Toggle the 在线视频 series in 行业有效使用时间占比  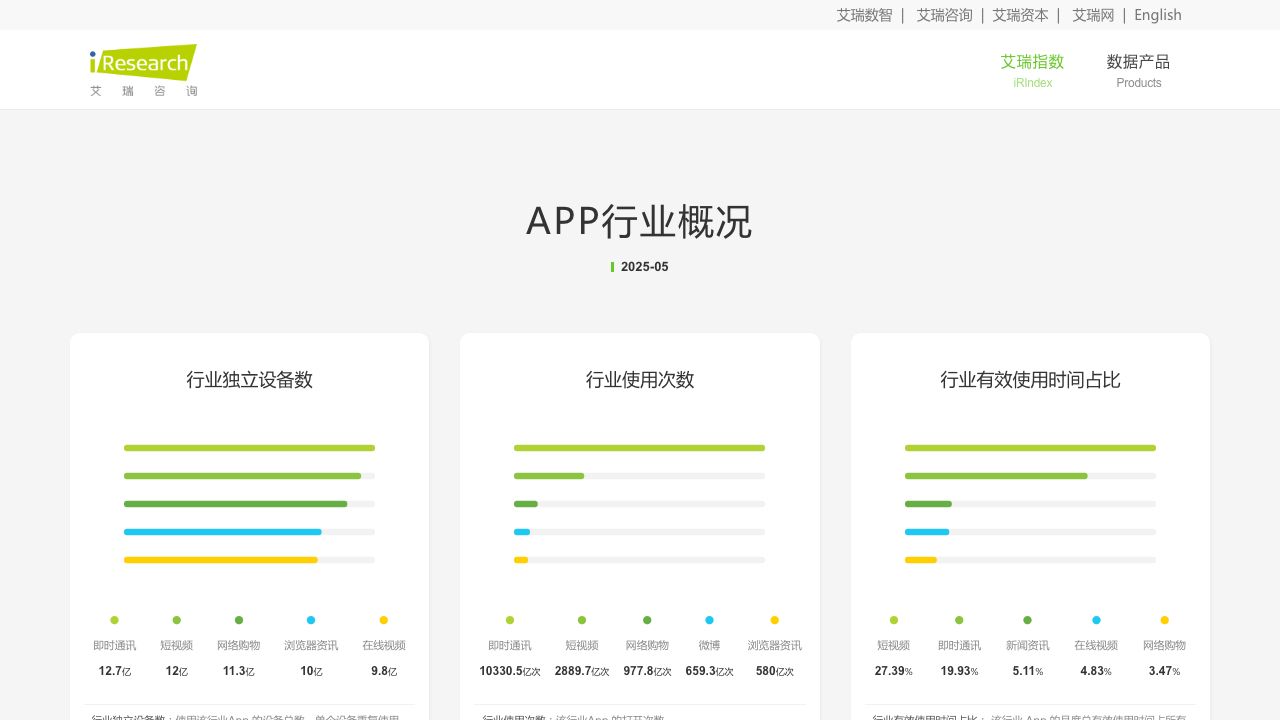point(1096,620)
